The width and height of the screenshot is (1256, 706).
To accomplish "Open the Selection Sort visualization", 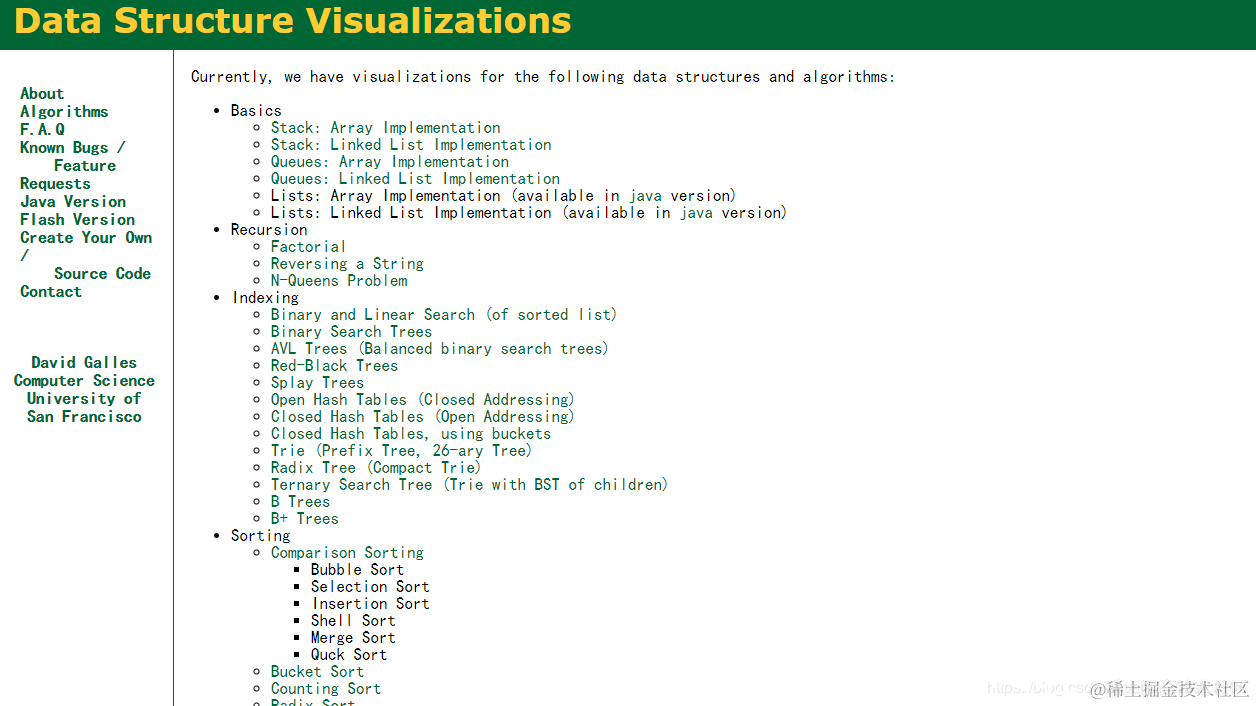I will (370, 587).
